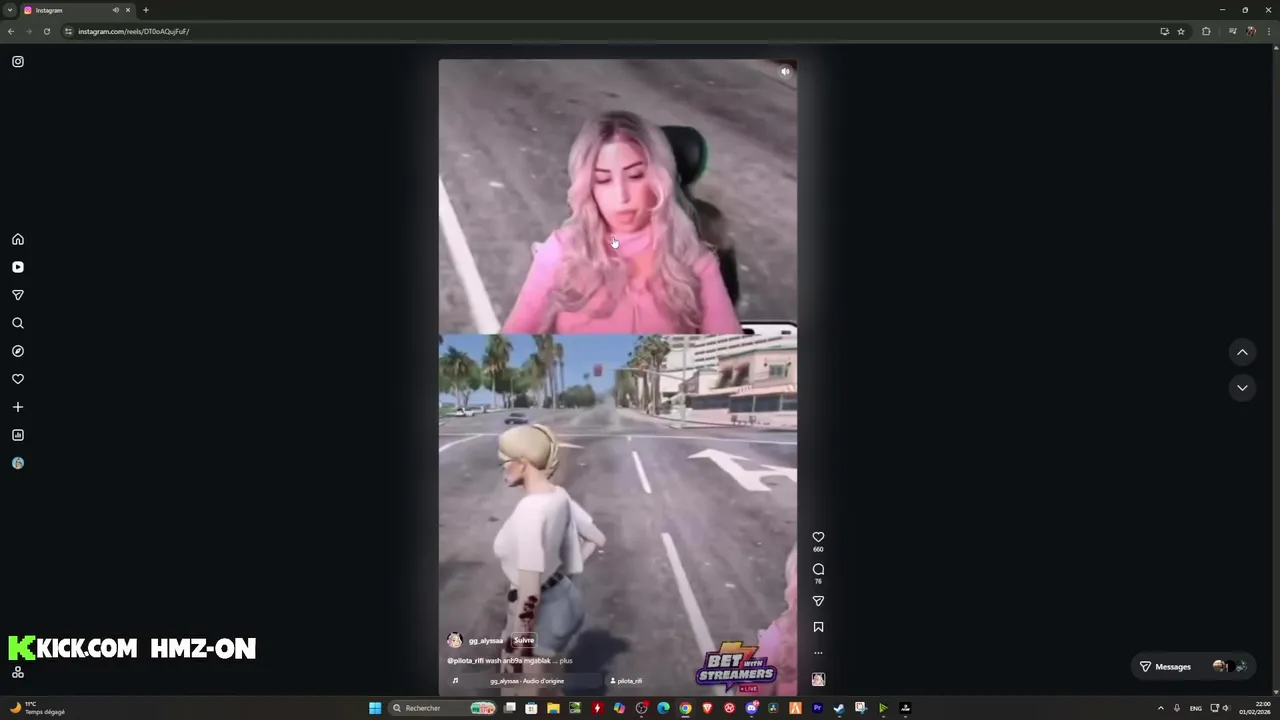Image resolution: width=1280 pixels, height=720 pixels.
Task: Open Microsoft Edge from the taskbar
Action: click(x=663, y=708)
